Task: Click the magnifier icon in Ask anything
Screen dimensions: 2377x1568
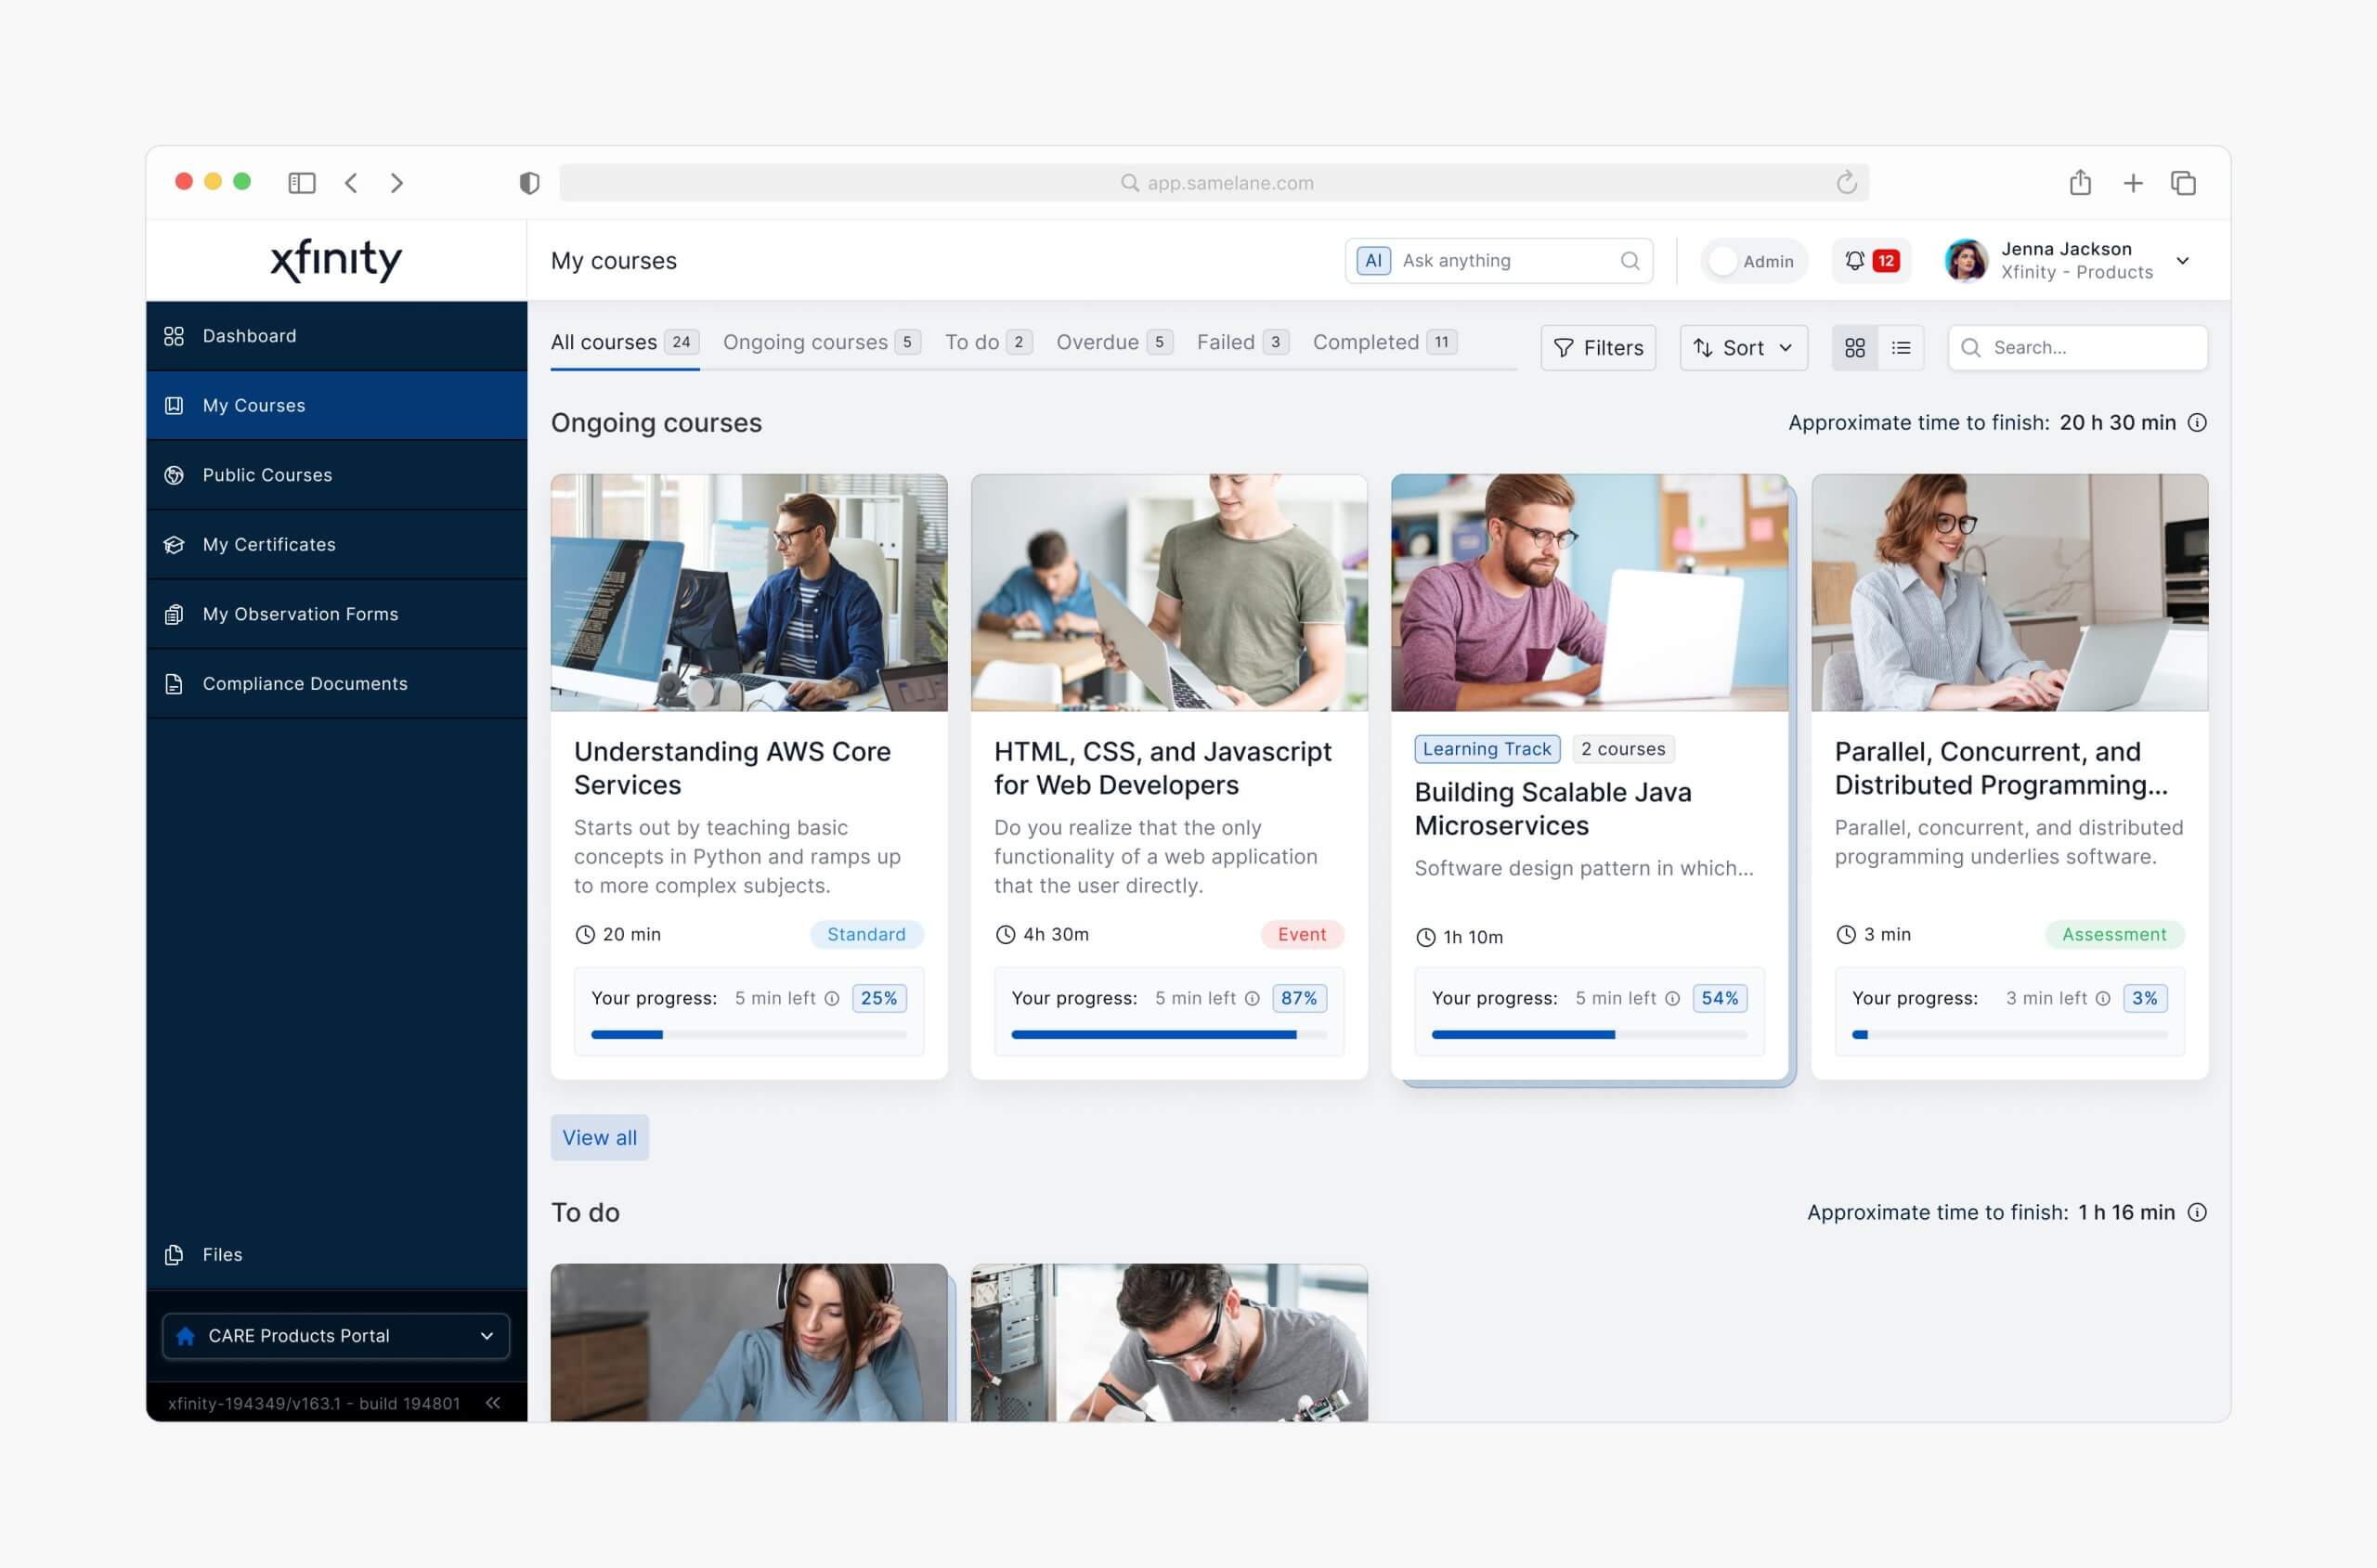Action: (x=1630, y=261)
